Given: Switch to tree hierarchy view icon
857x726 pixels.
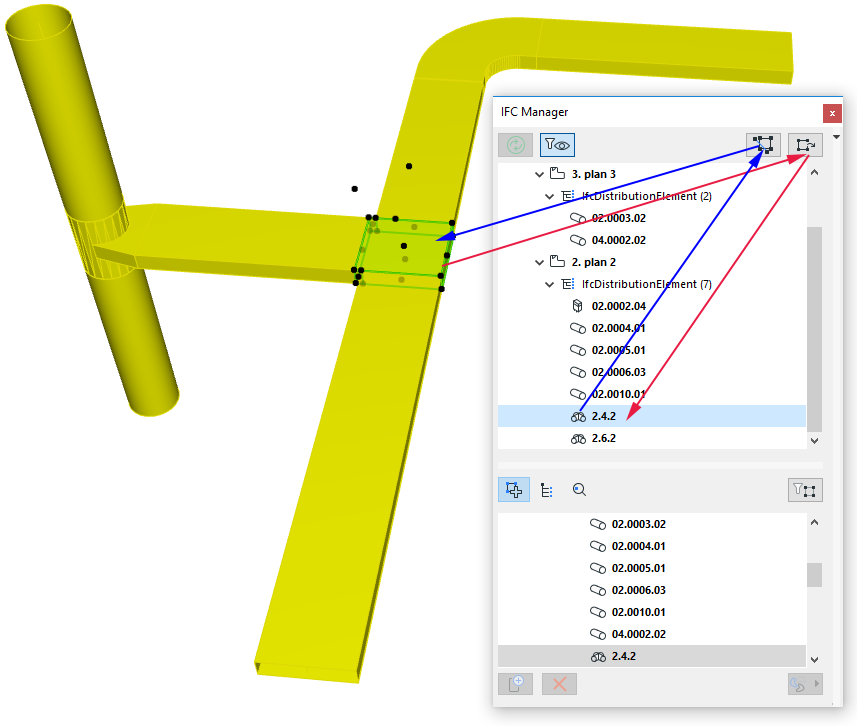Looking at the screenshot, I should click(x=547, y=490).
